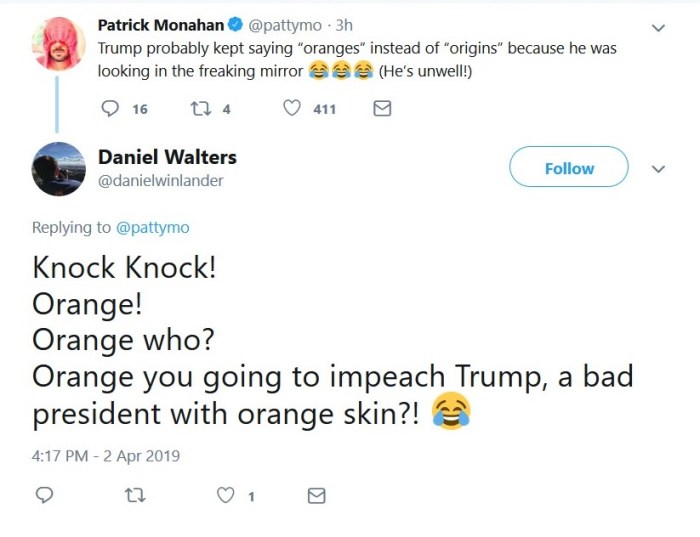View Daniel Walters' profile avatar

point(59,168)
